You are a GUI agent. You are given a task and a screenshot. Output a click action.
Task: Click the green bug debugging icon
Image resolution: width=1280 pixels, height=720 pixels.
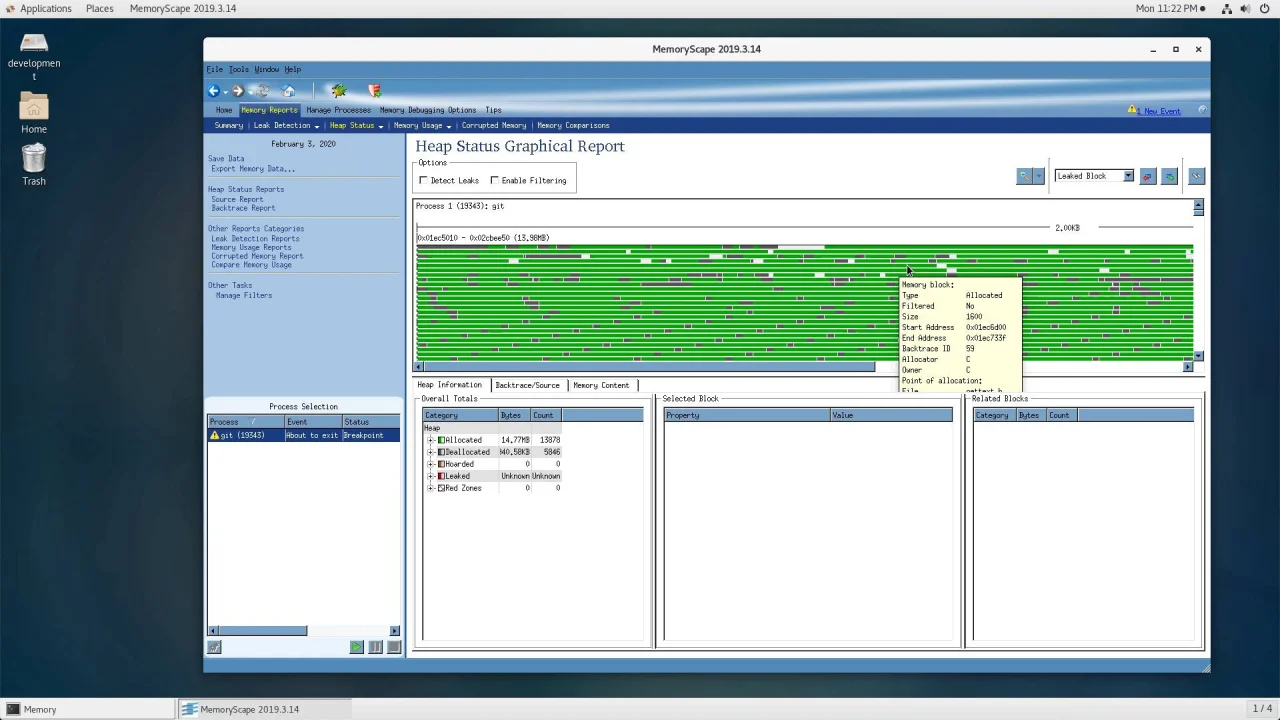coord(339,91)
